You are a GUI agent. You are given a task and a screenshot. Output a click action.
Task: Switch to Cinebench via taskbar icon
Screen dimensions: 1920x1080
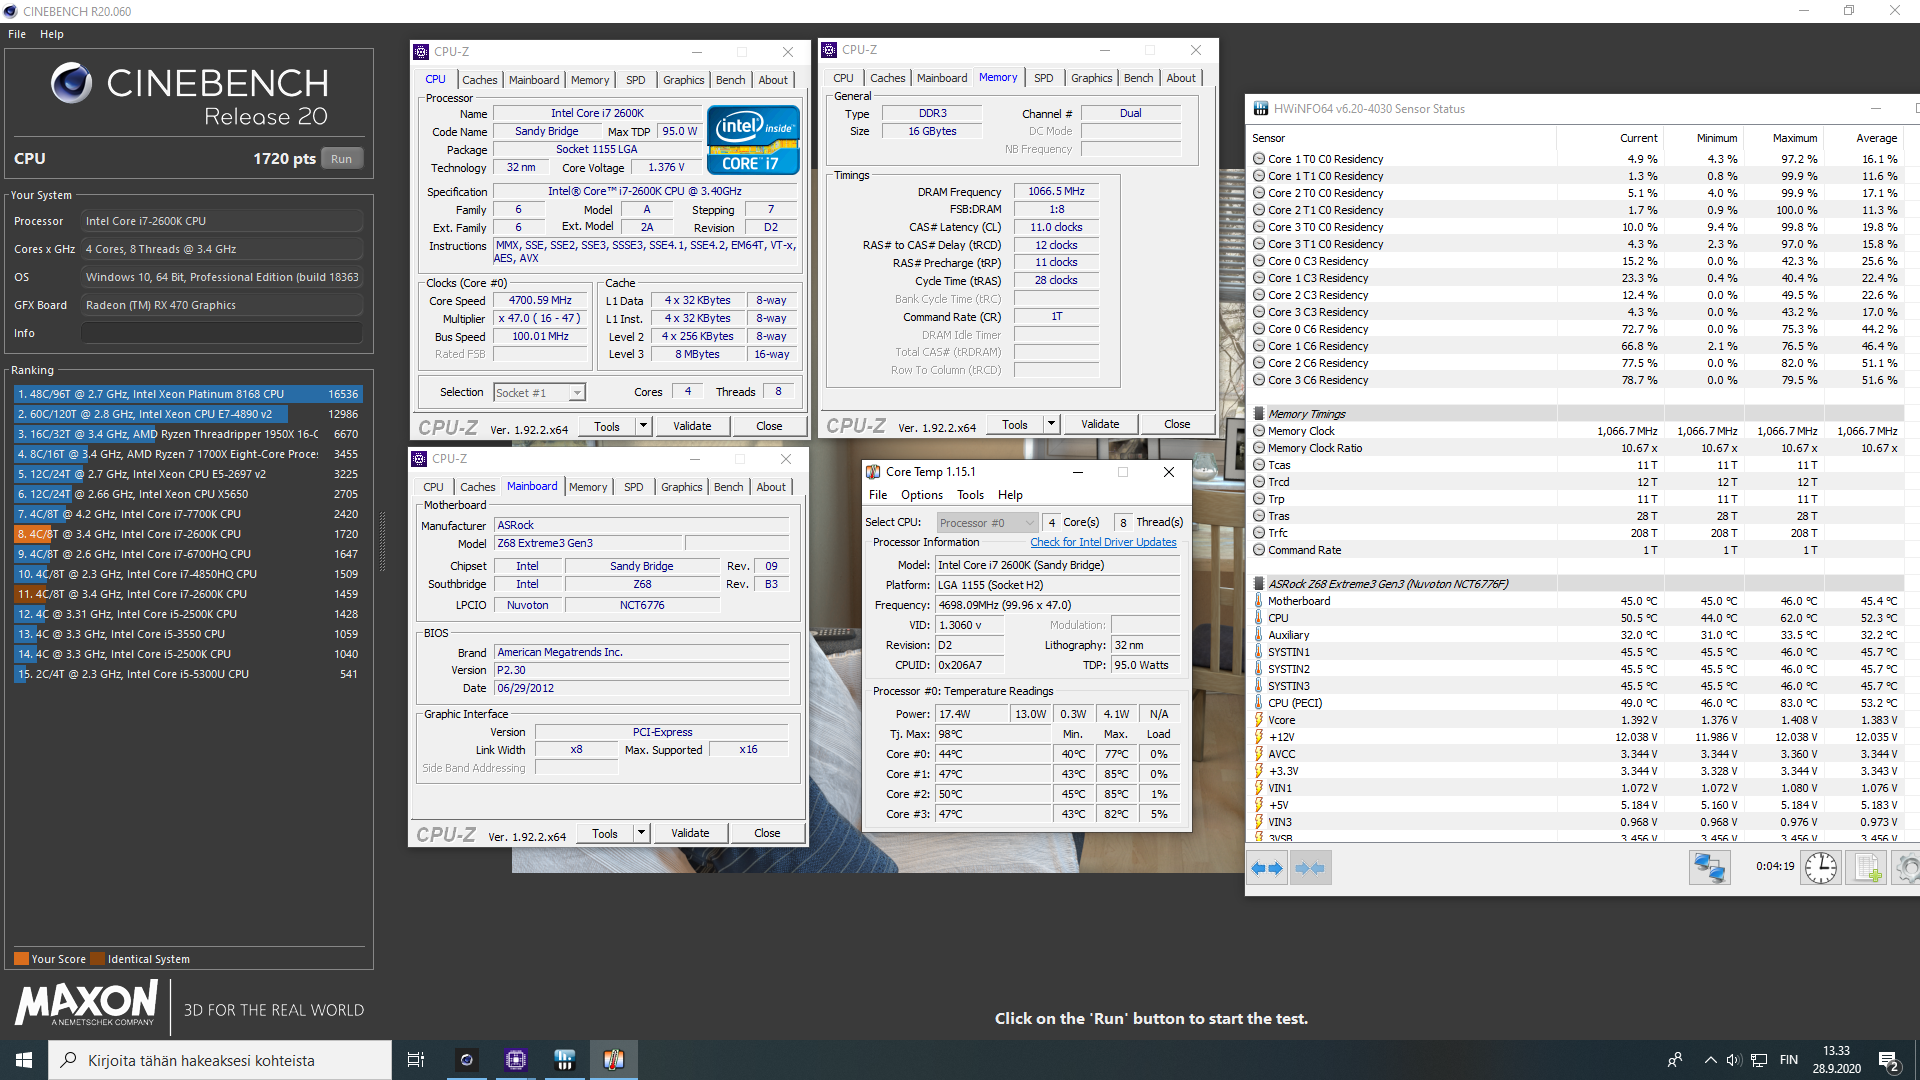[466, 1060]
